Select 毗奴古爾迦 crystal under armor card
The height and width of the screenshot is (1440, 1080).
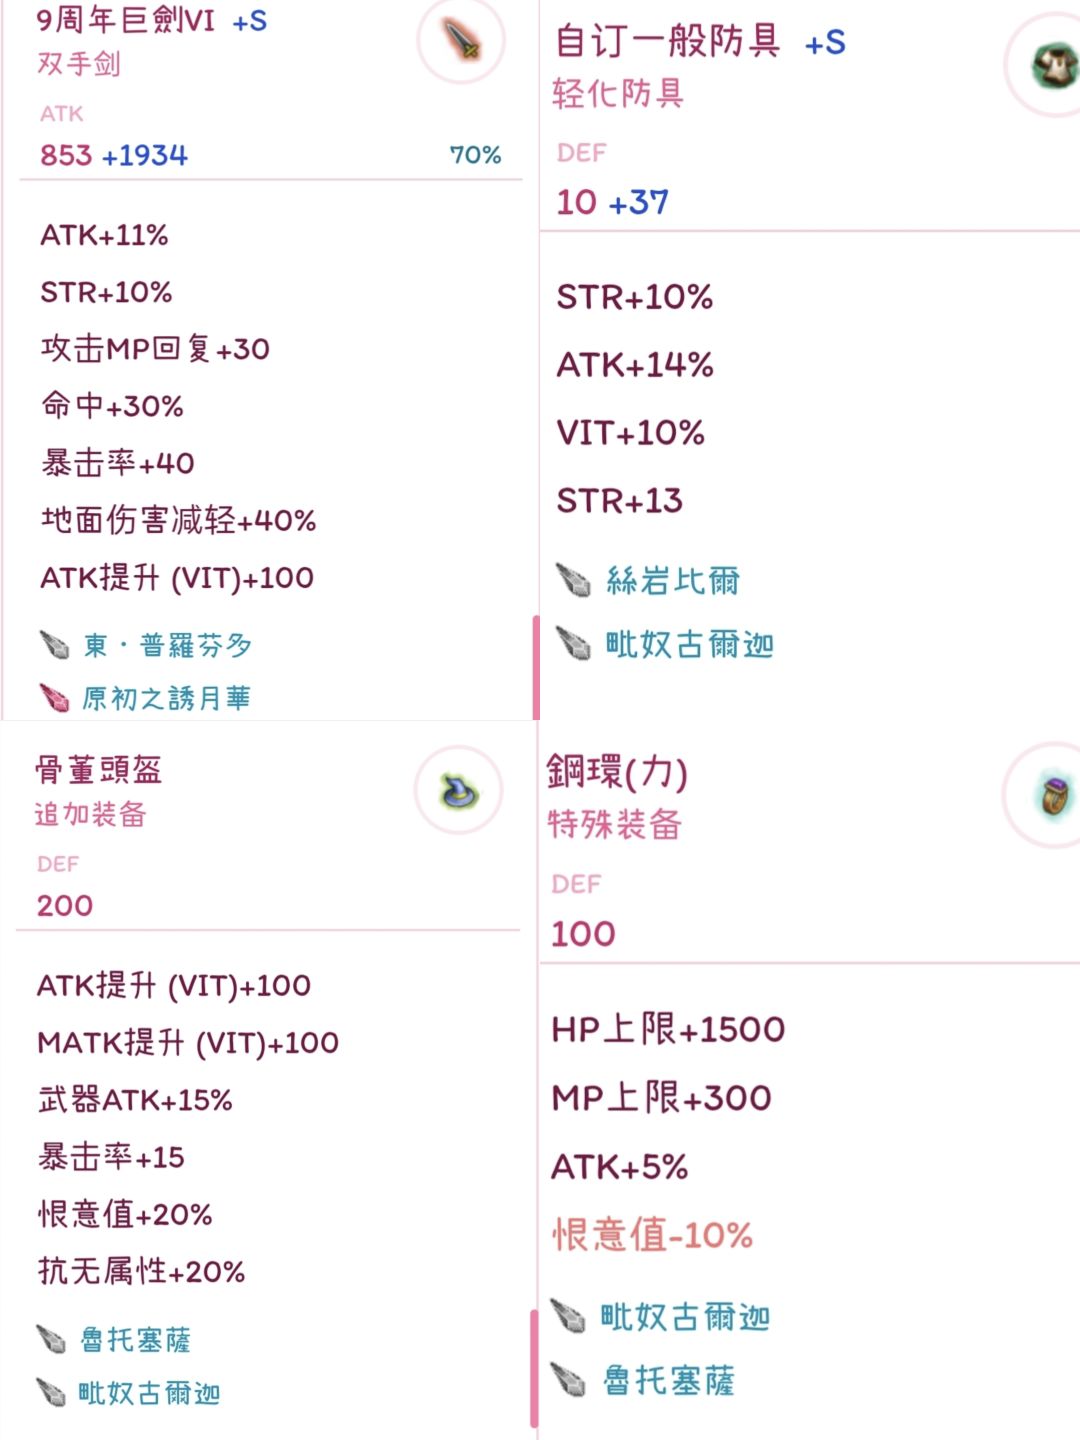point(690,645)
